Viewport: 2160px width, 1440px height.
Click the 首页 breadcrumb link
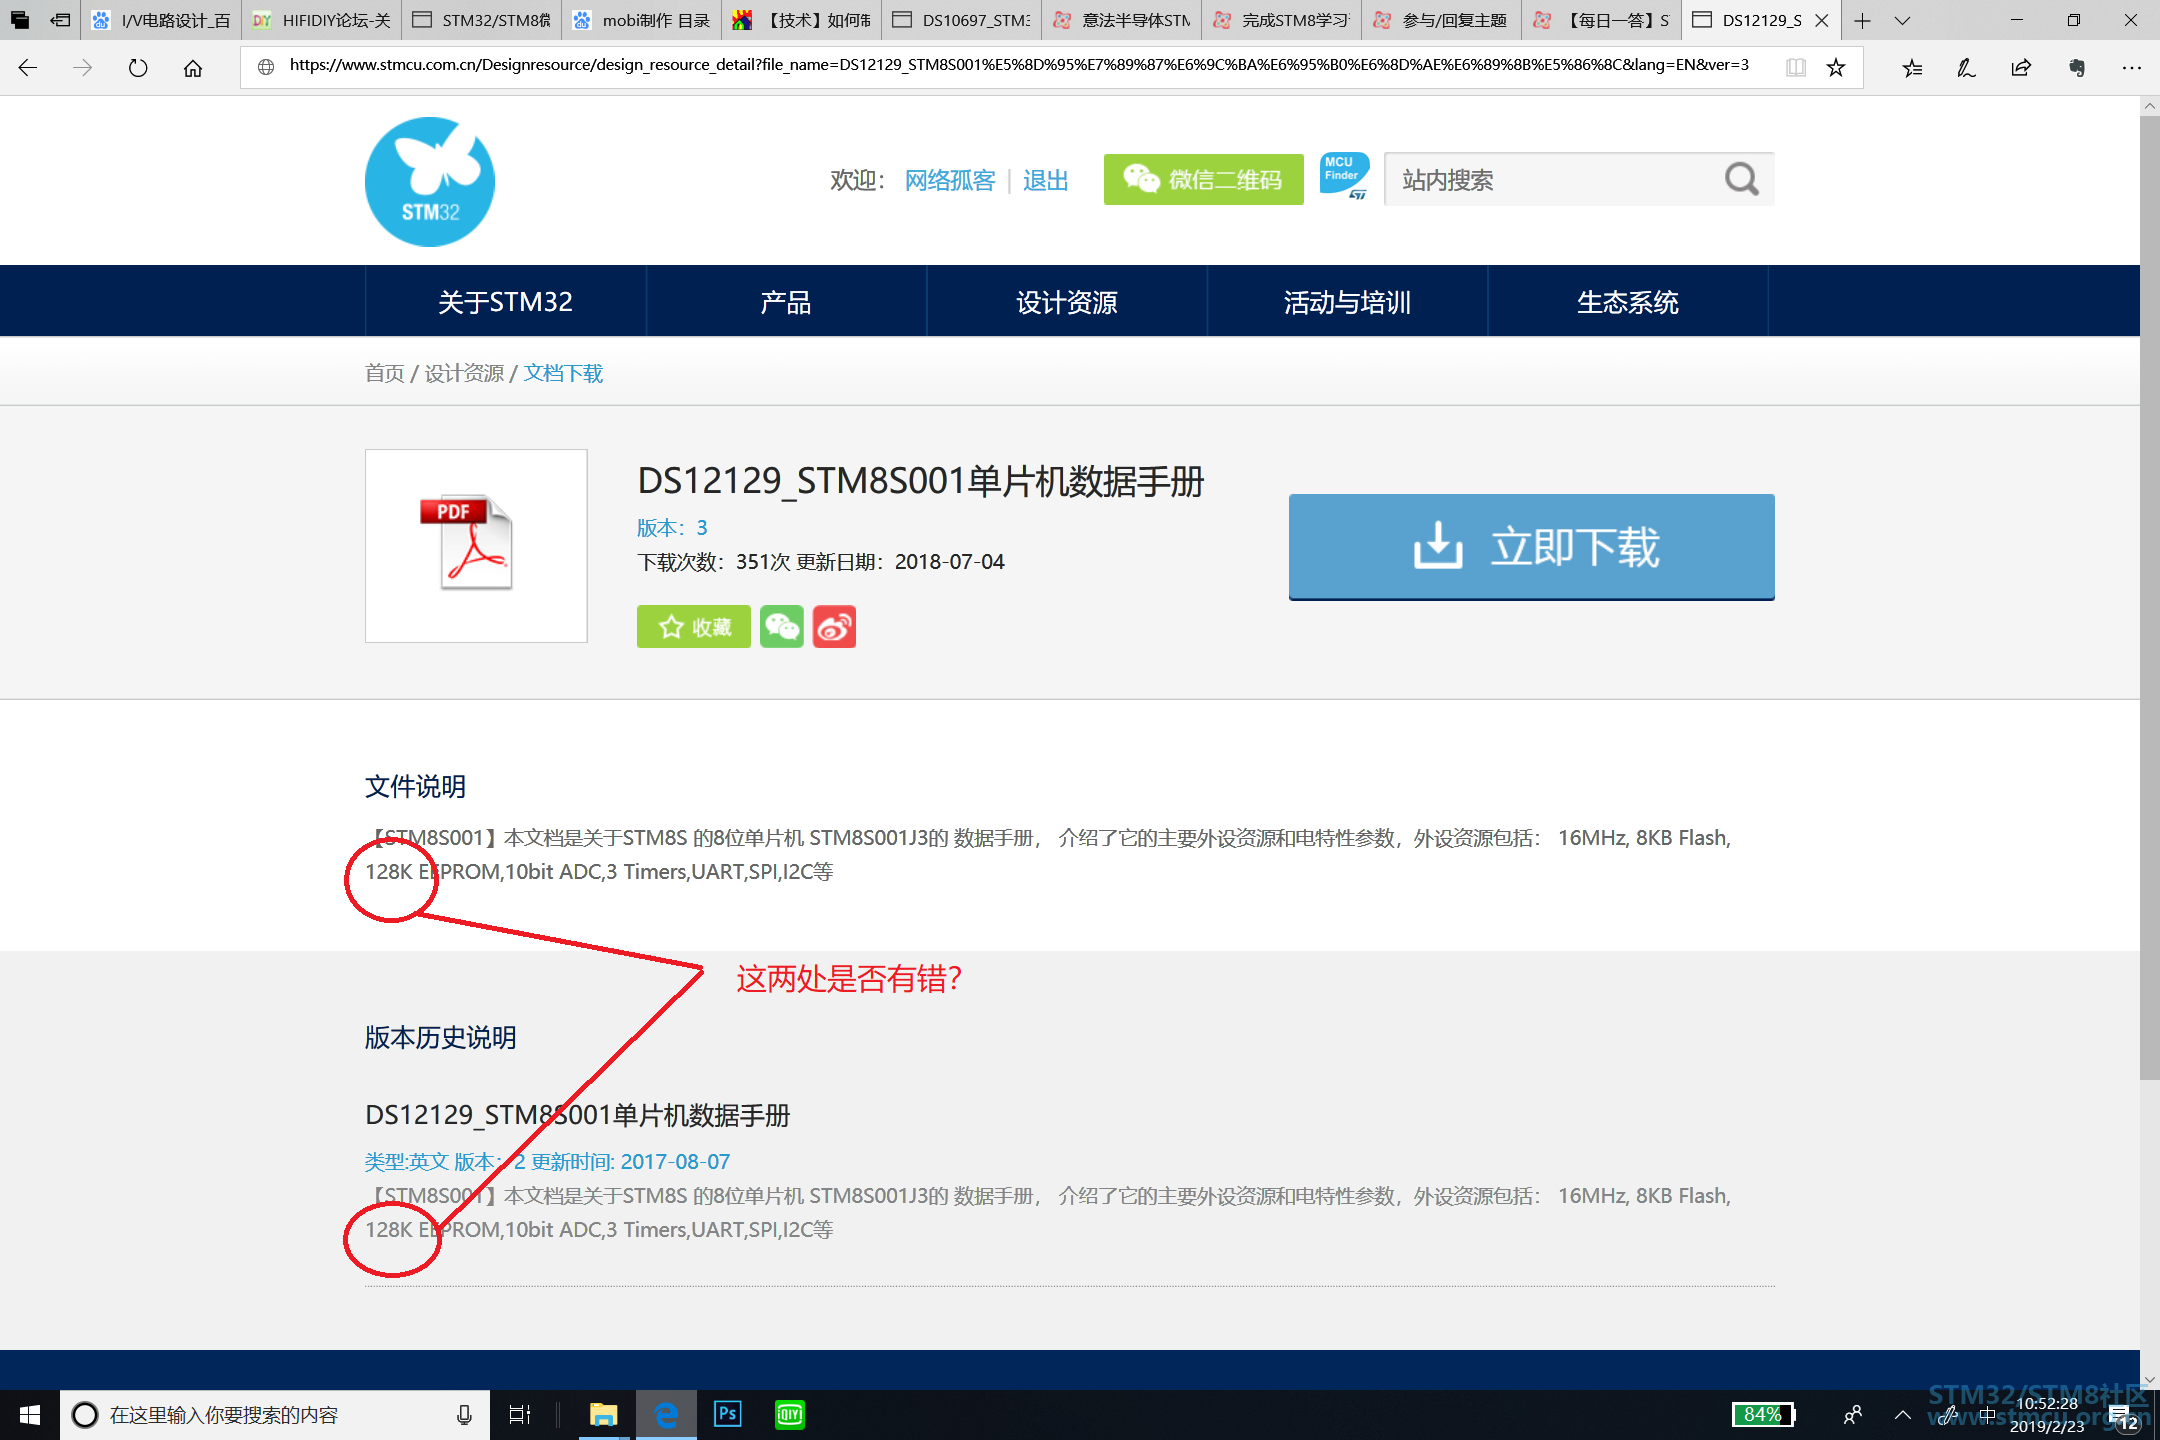385,373
